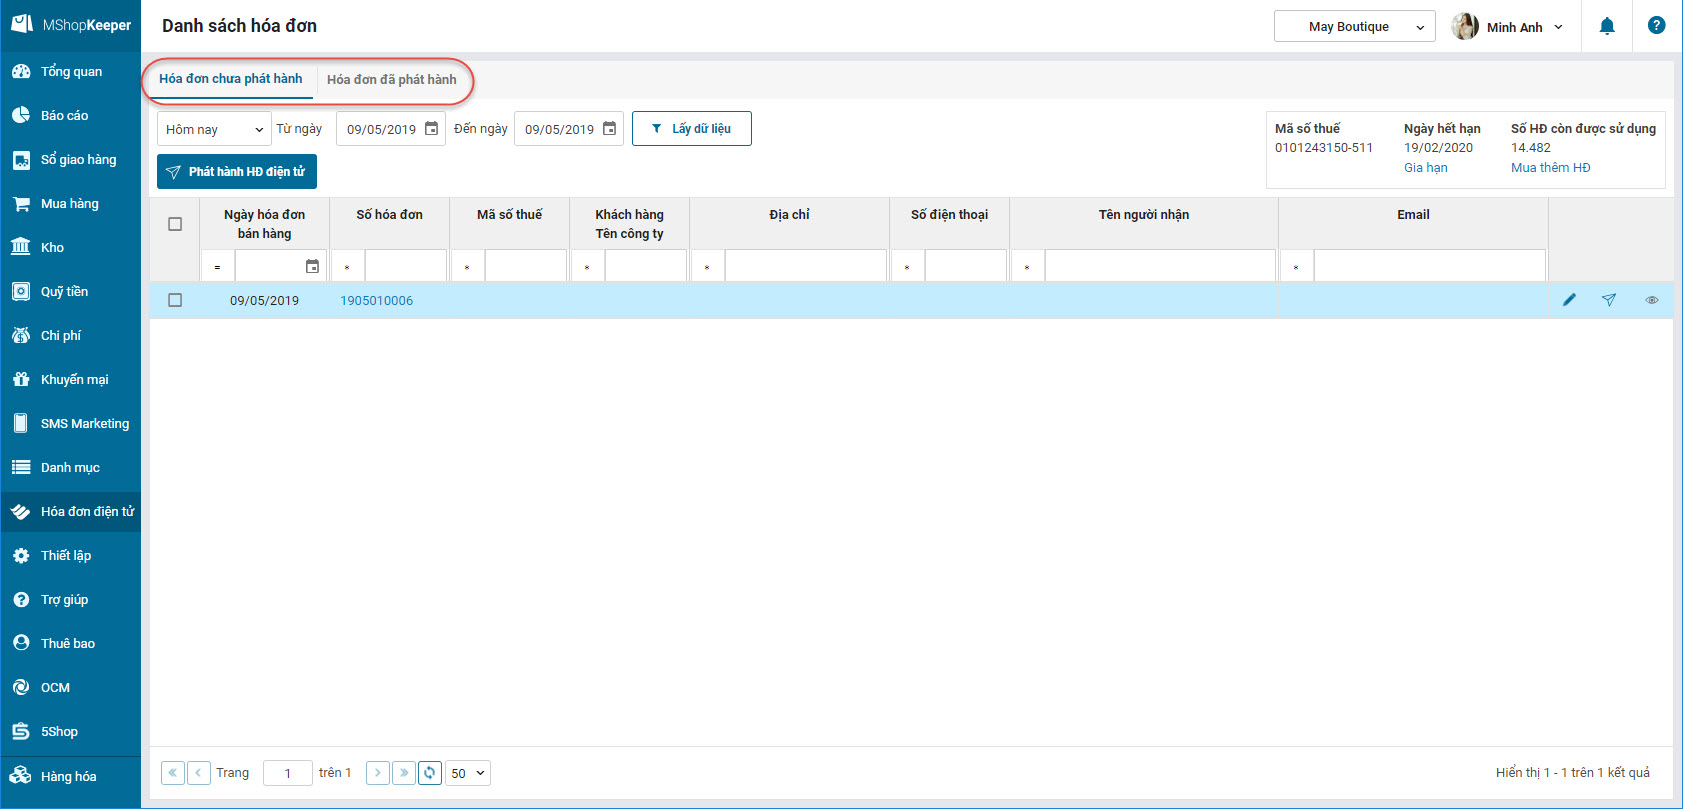Go to the next page arrow

377,773
